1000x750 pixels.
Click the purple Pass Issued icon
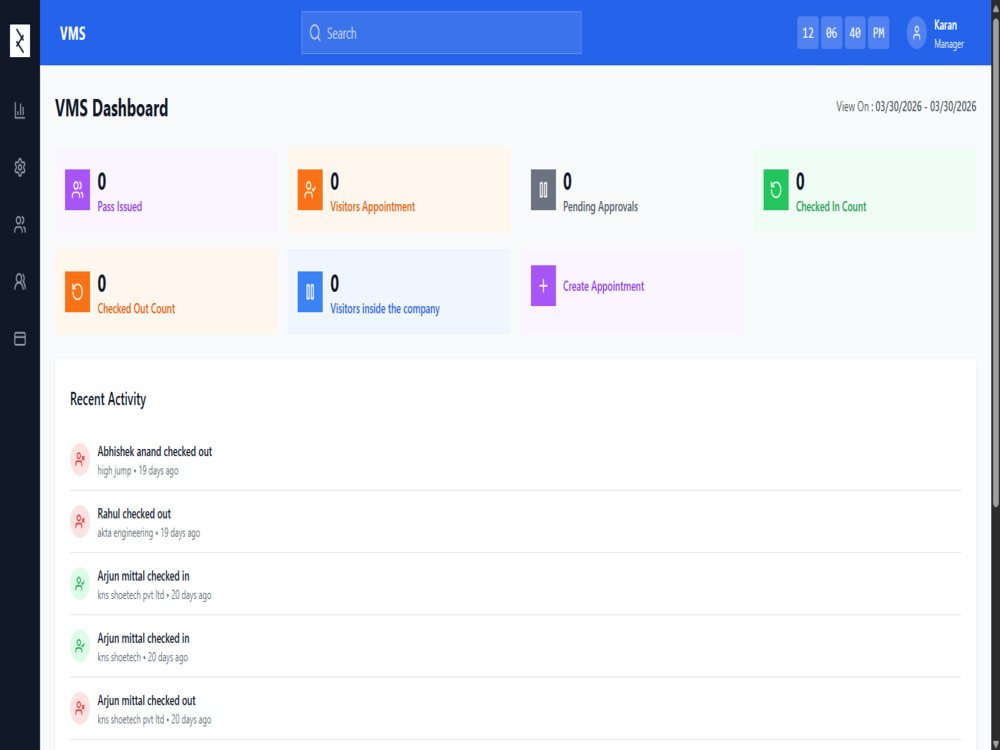(x=77, y=190)
